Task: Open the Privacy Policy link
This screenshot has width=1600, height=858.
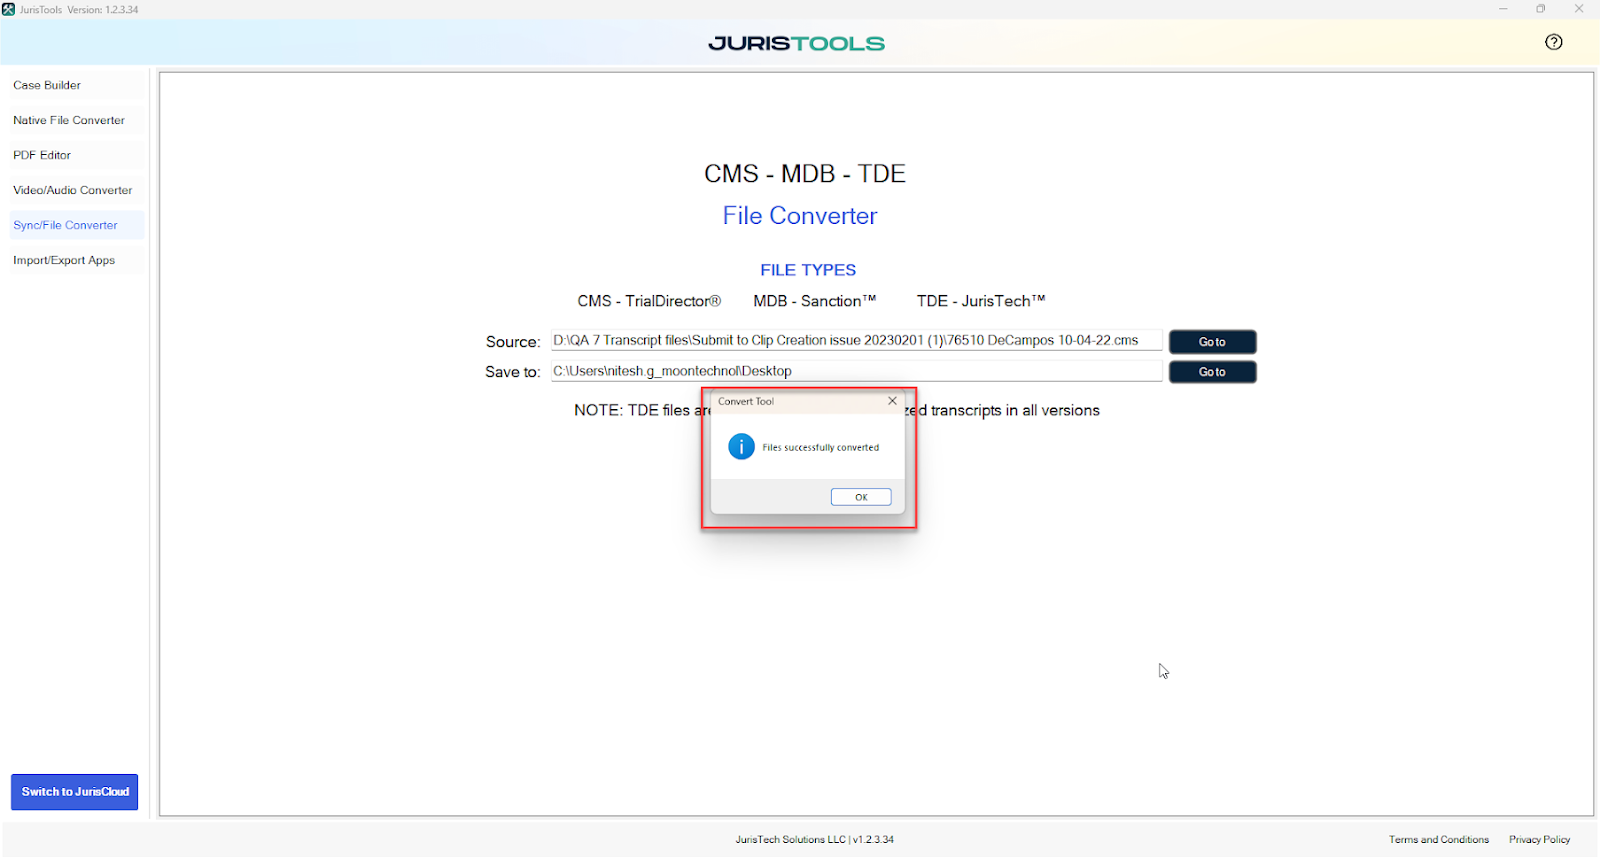Action: (x=1539, y=840)
